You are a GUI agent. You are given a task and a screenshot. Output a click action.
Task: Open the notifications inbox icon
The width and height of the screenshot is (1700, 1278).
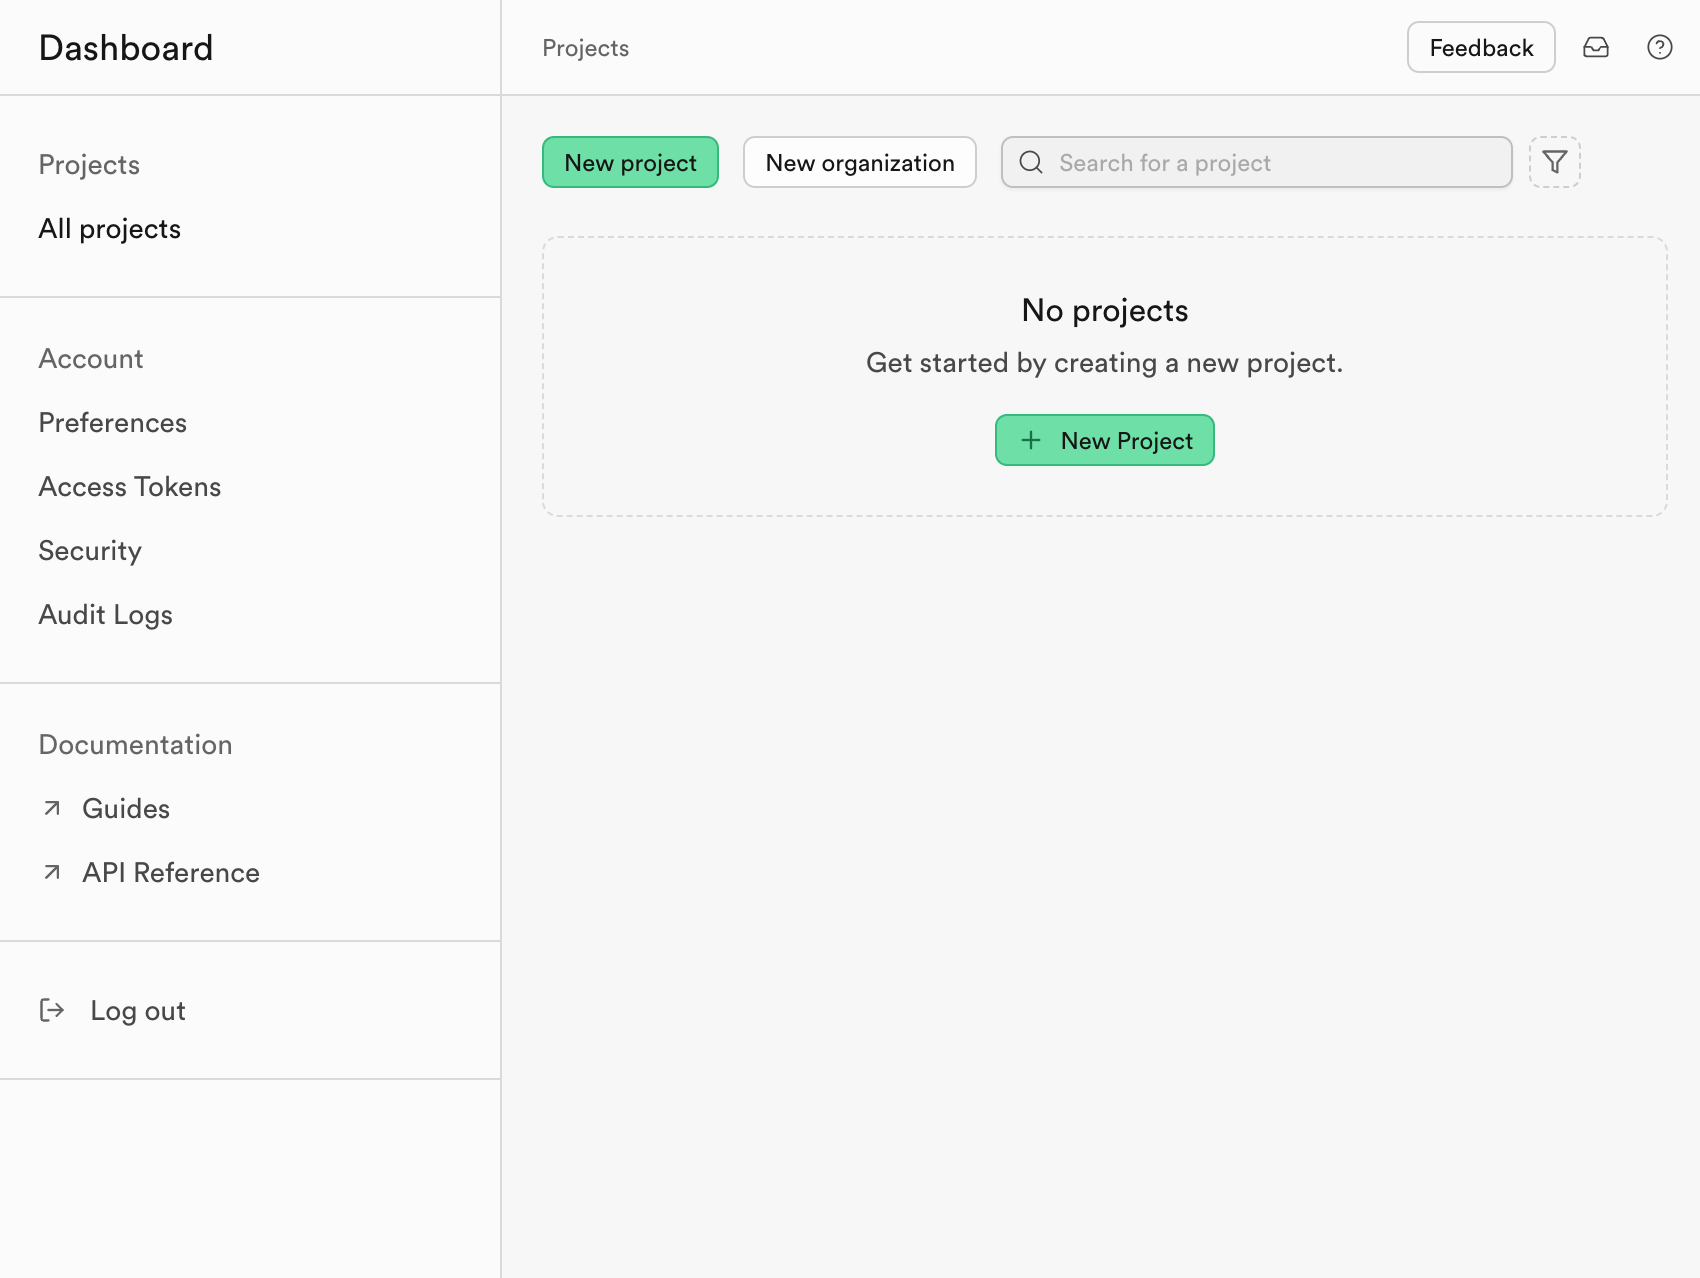(1596, 47)
